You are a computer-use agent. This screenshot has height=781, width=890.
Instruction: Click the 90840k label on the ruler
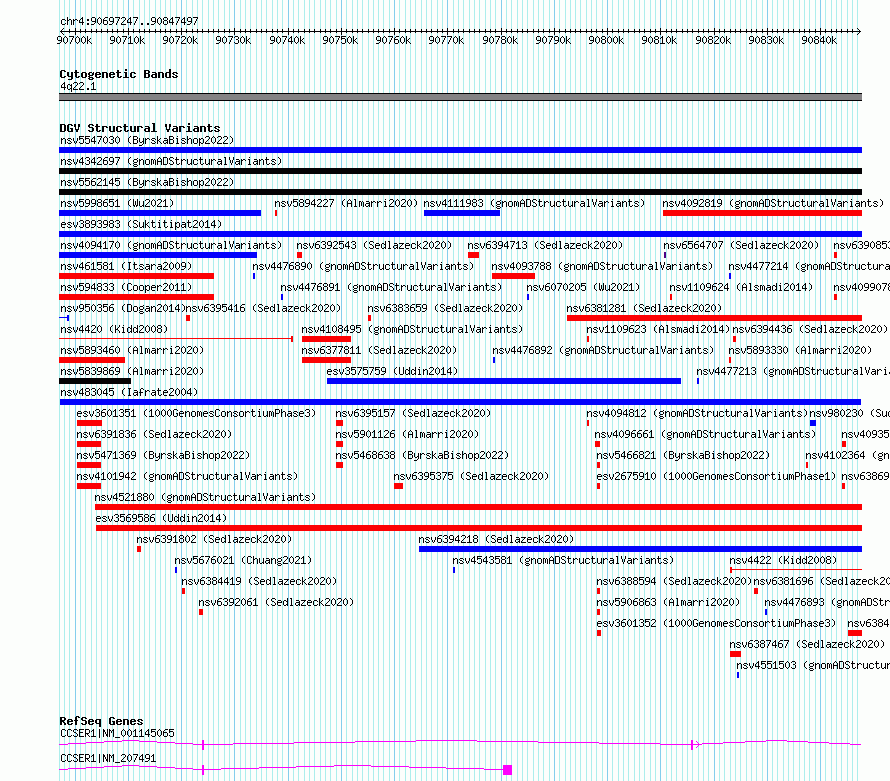pyautogui.click(x=819, y=40)
